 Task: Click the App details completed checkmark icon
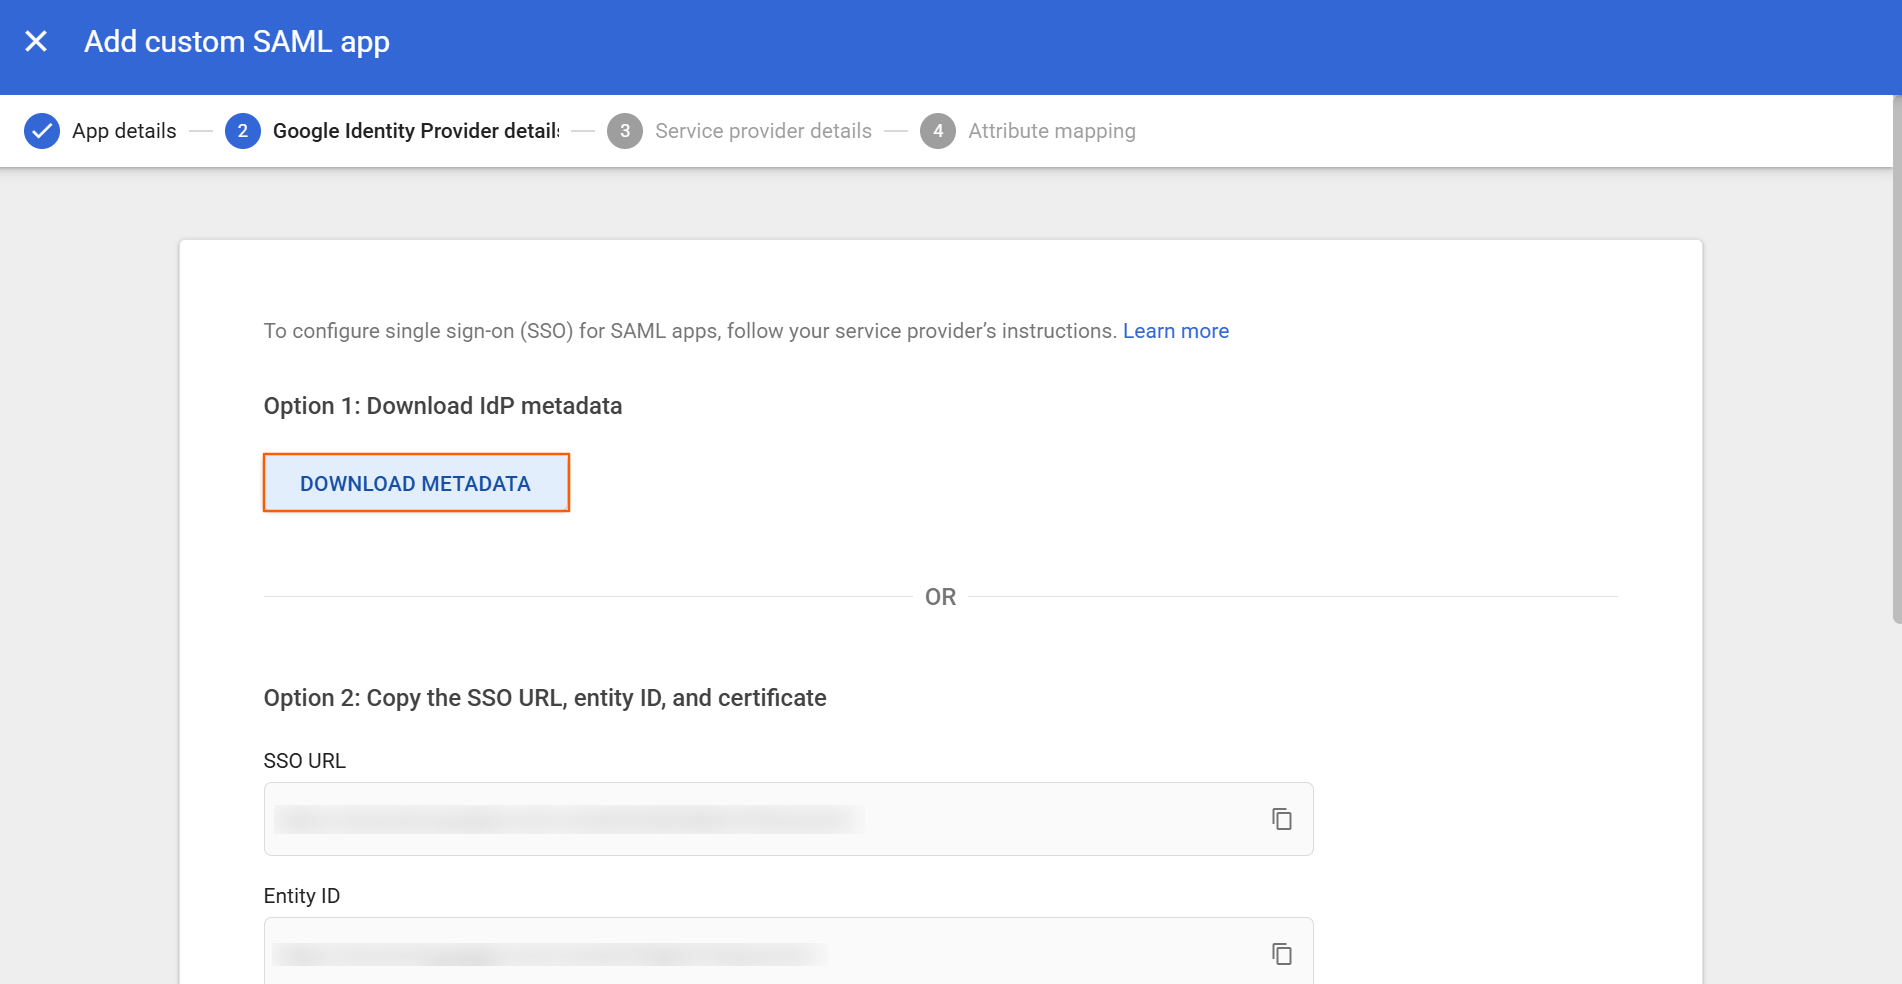point(42,131)
